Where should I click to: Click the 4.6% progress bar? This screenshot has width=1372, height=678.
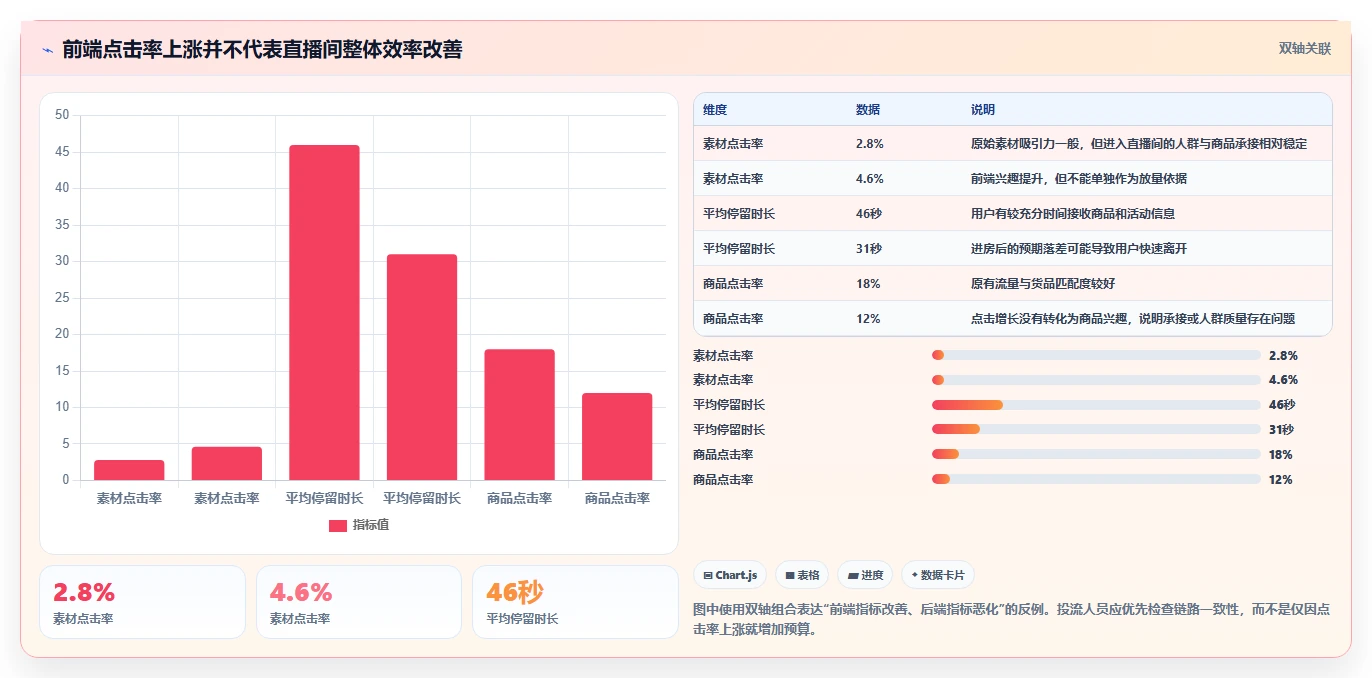[1096, 380]
